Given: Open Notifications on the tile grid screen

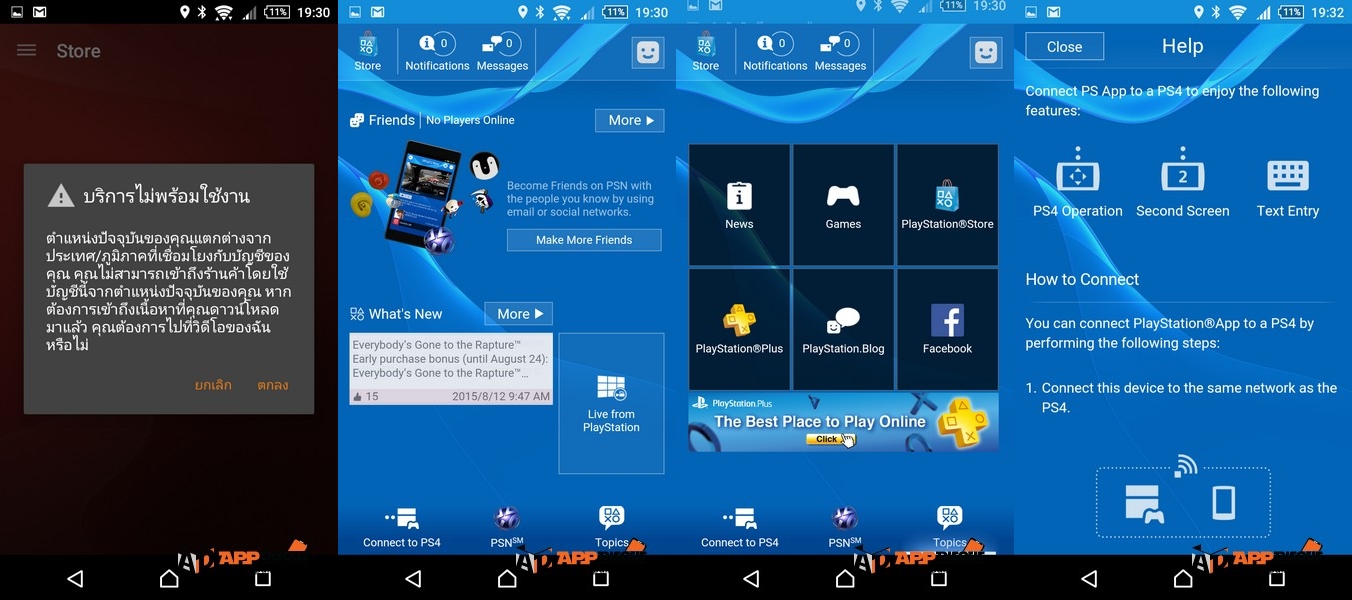Looking at the screenshot, I should click(775, 52).
